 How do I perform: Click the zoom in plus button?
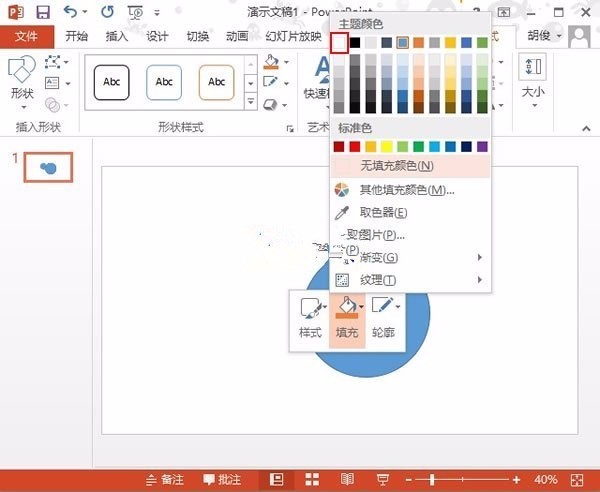click(x=517, y=480)
